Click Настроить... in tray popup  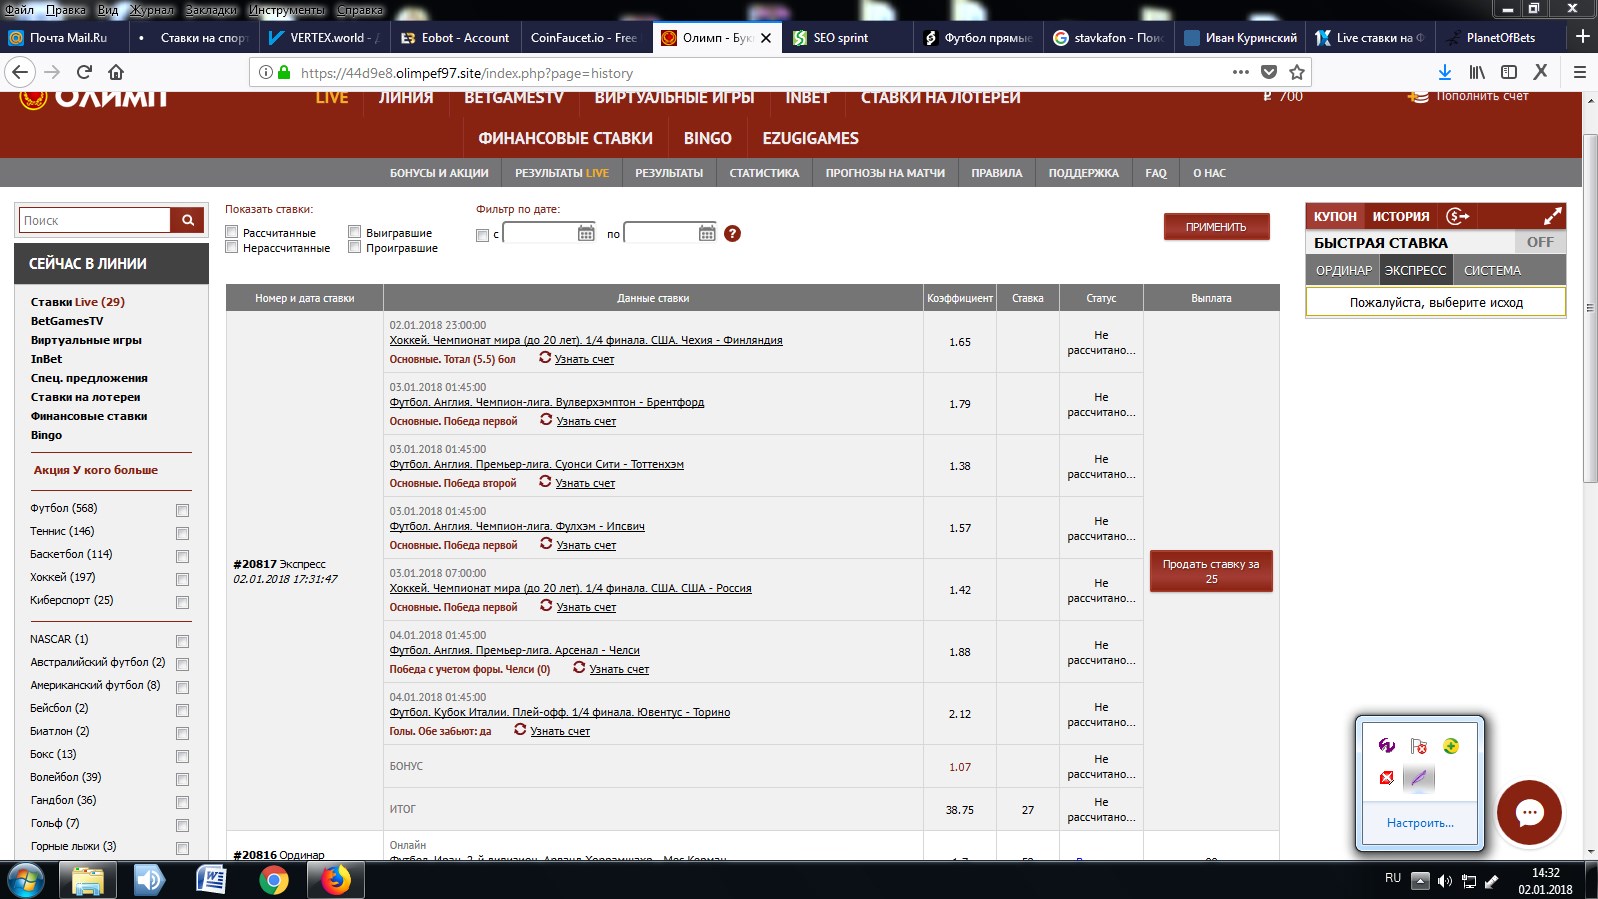[x=1420, y=823]
